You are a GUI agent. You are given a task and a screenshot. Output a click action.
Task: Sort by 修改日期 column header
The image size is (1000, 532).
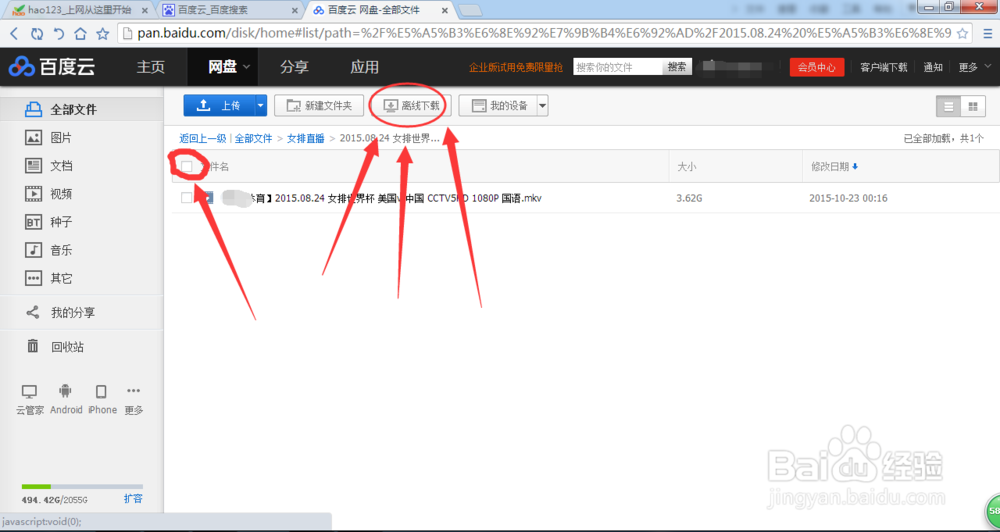834,166
